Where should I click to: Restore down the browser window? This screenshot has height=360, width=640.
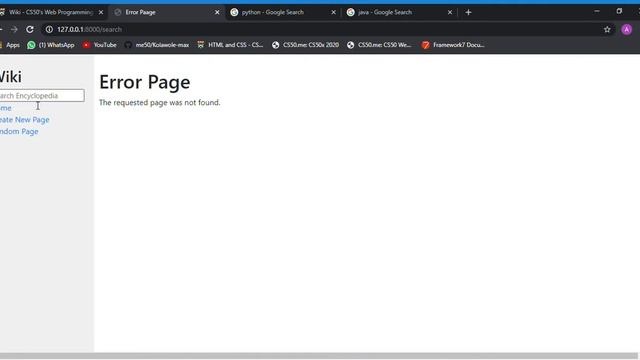619,11
